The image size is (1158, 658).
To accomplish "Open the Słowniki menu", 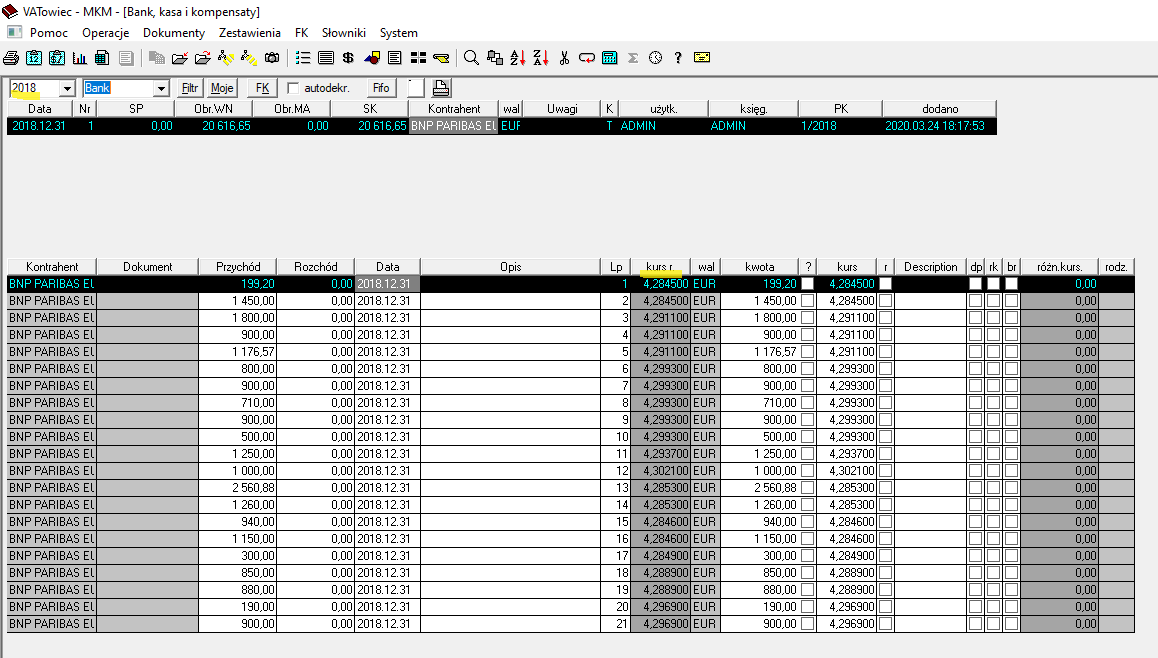I will click(343, 33).
